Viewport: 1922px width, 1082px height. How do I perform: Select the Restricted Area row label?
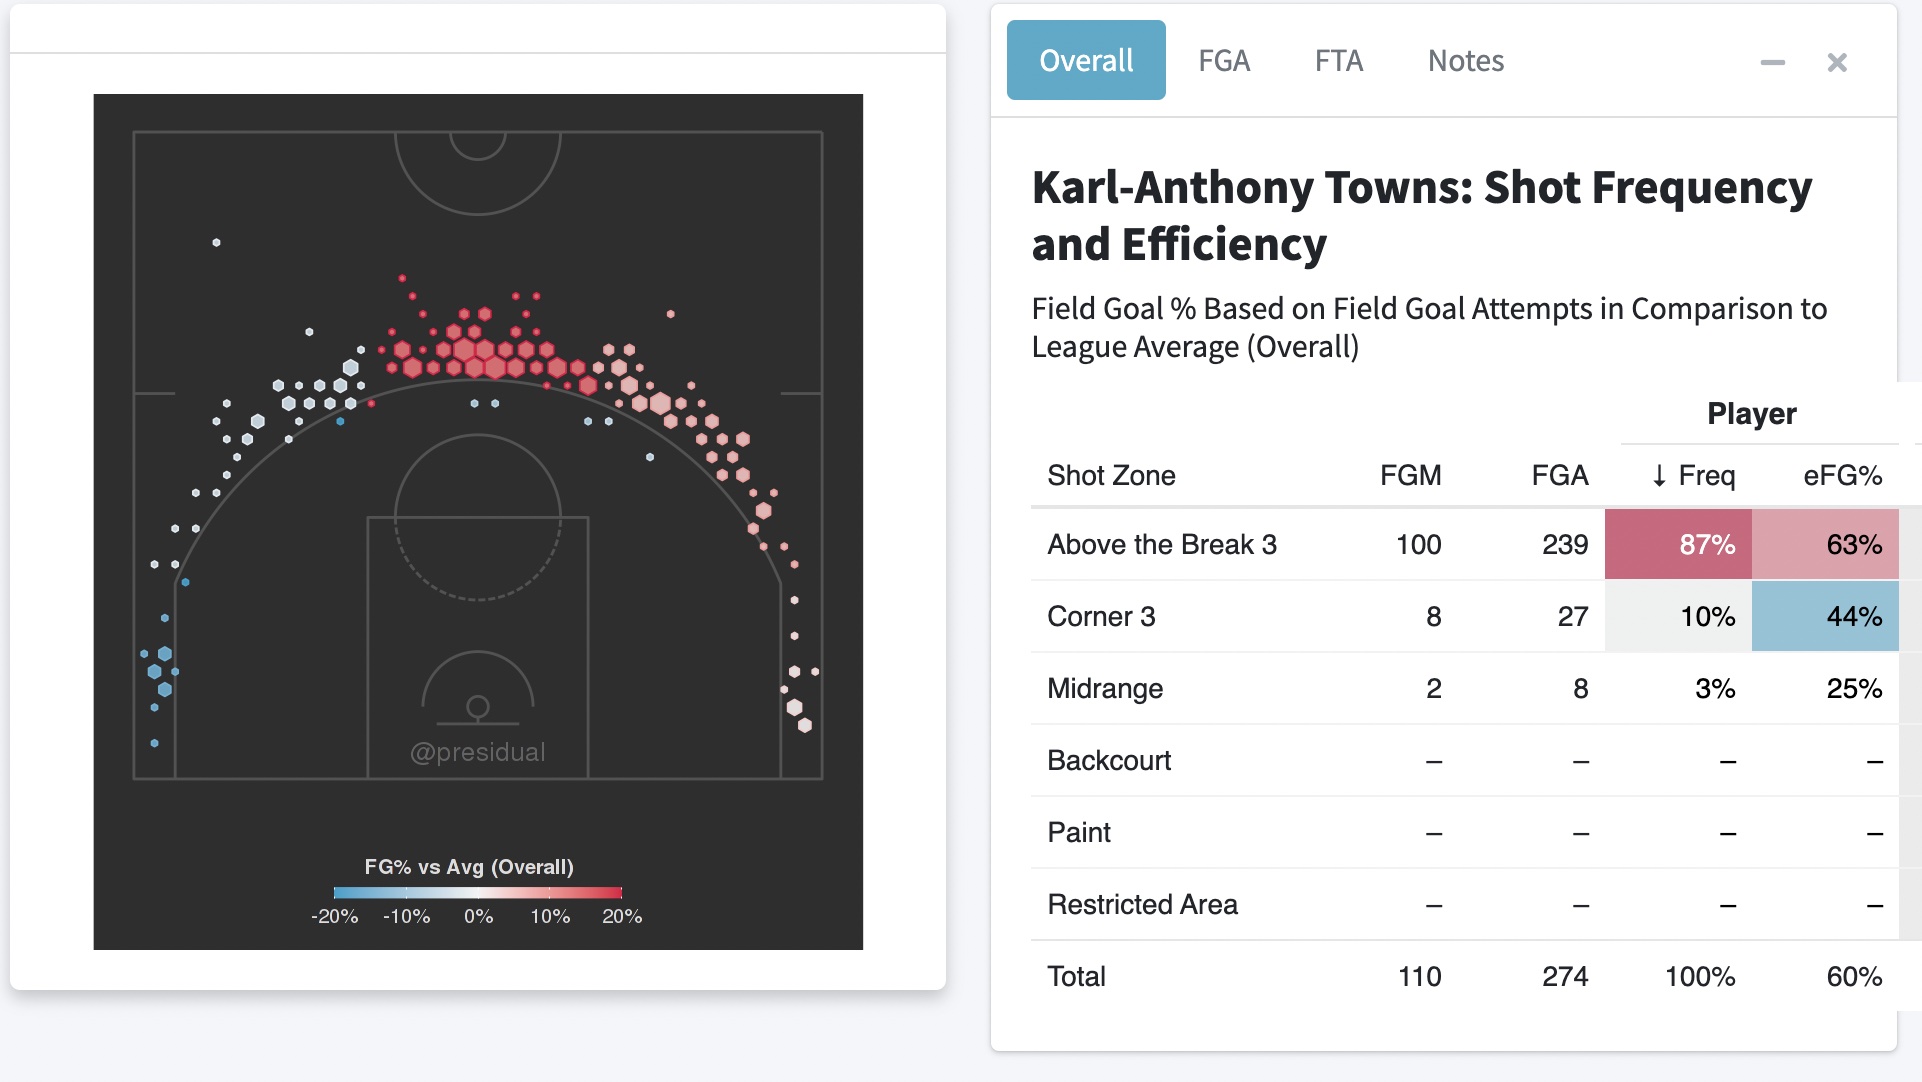click(x=1142, y=904)
